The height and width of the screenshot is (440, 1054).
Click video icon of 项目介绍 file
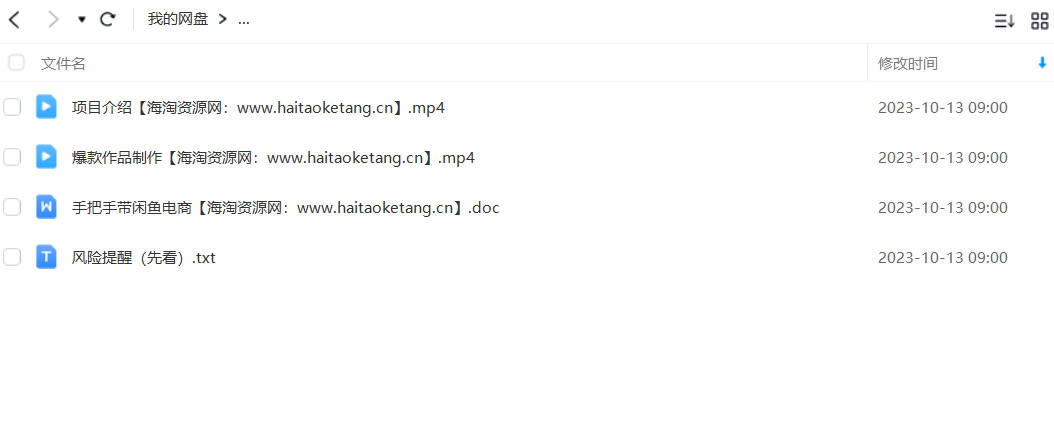tap(46, 107)
